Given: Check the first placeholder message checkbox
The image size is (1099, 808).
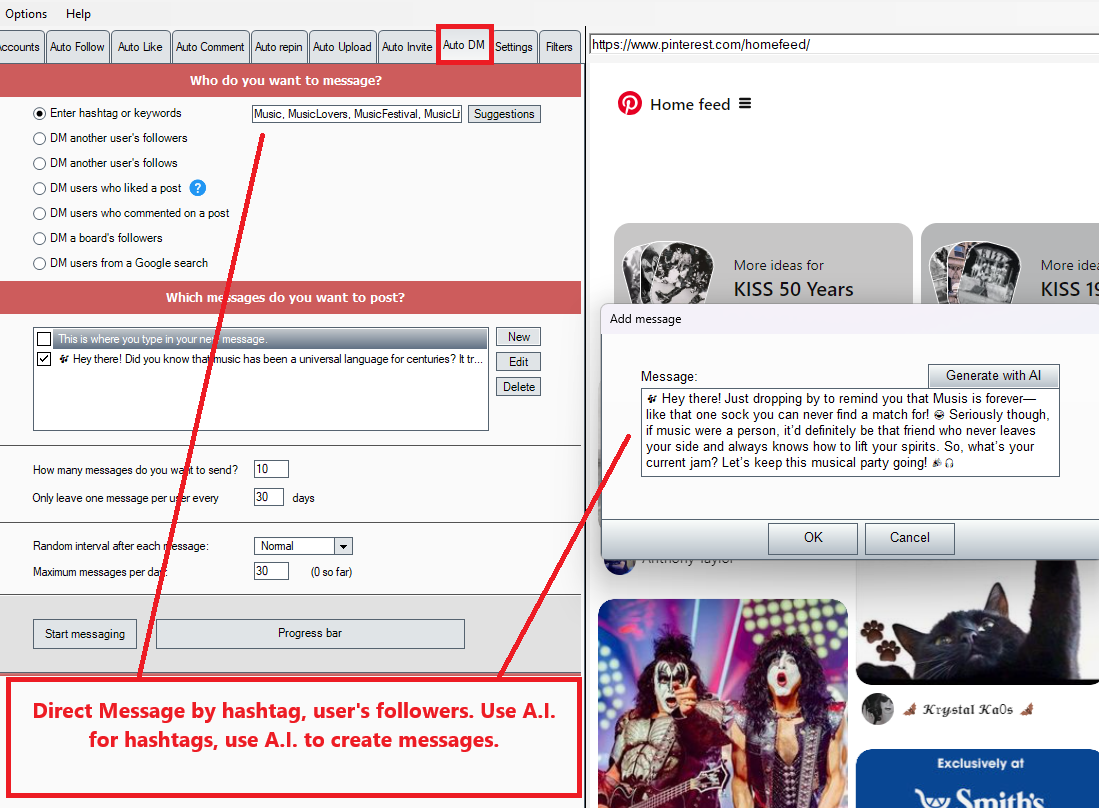Looking at the screenshot, I should point(44,340).
